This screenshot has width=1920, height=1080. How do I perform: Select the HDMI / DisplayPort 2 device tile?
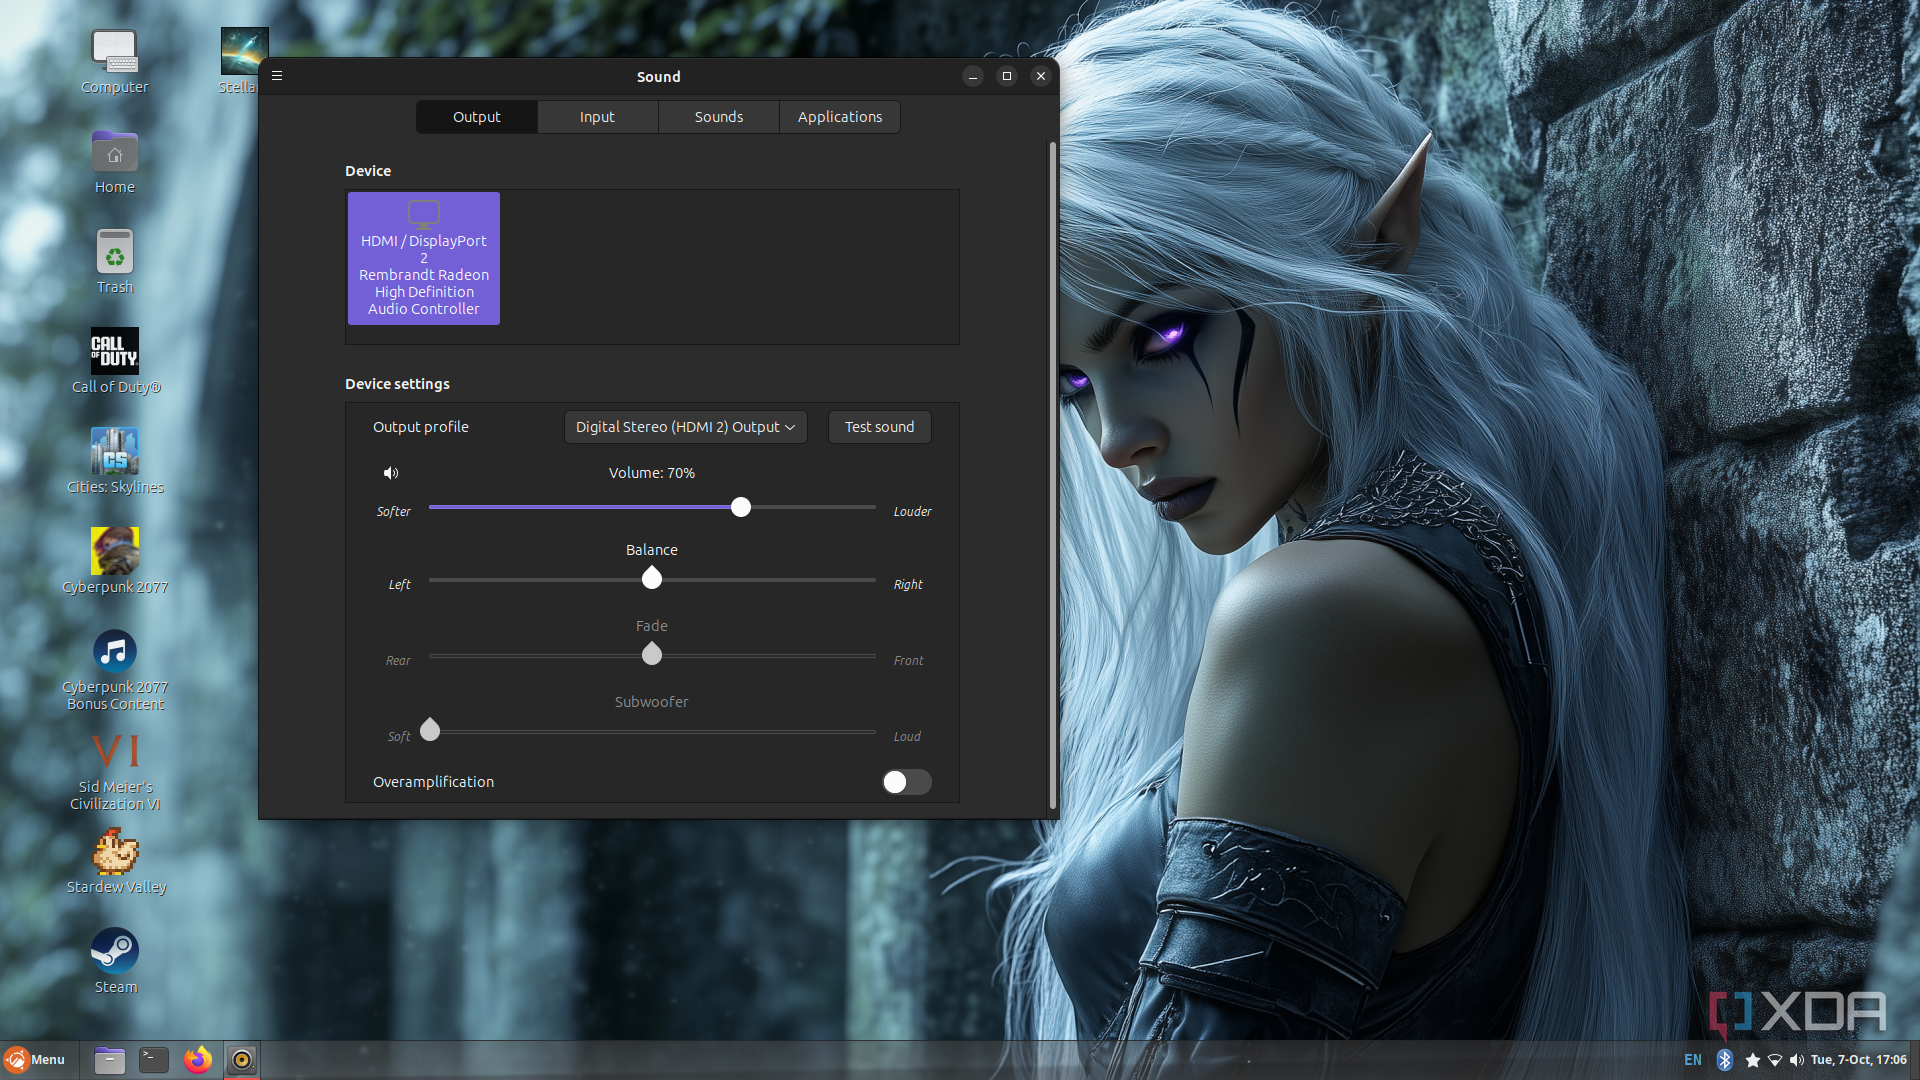[x=424, y=258]
